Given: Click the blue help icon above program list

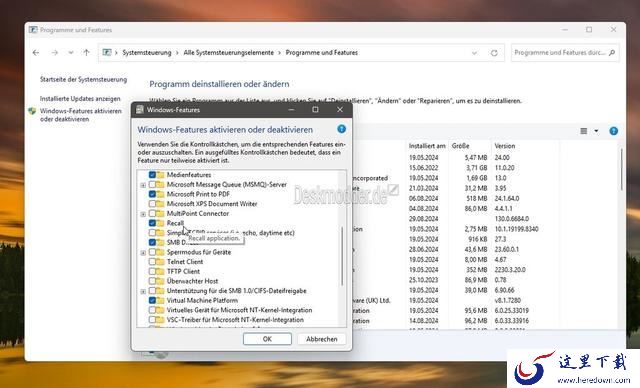Looking at the screenshot, I should pos(613,131).
